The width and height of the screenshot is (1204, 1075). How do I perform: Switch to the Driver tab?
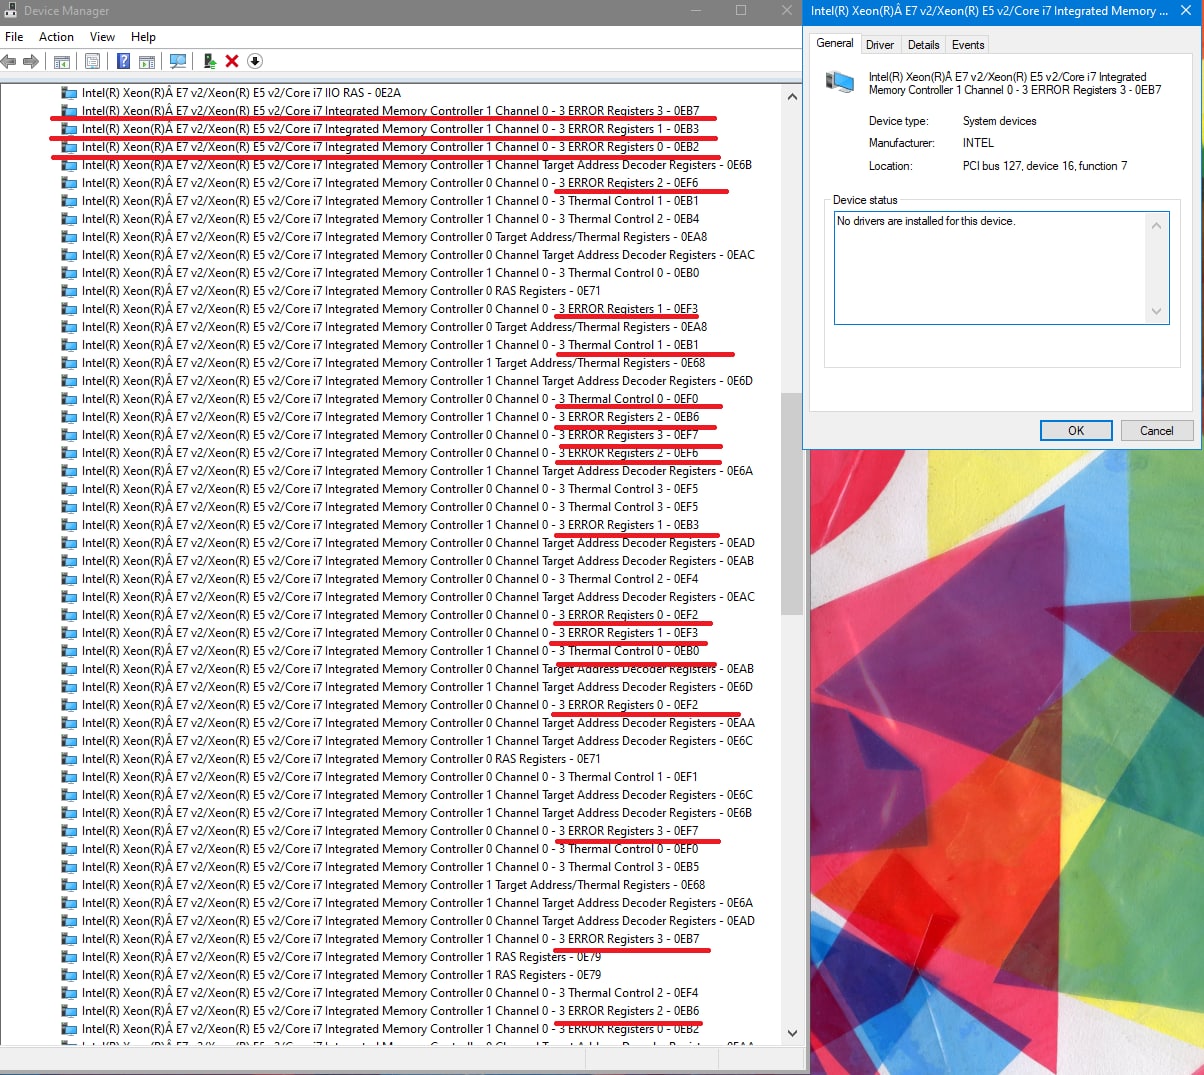(880, 45)
